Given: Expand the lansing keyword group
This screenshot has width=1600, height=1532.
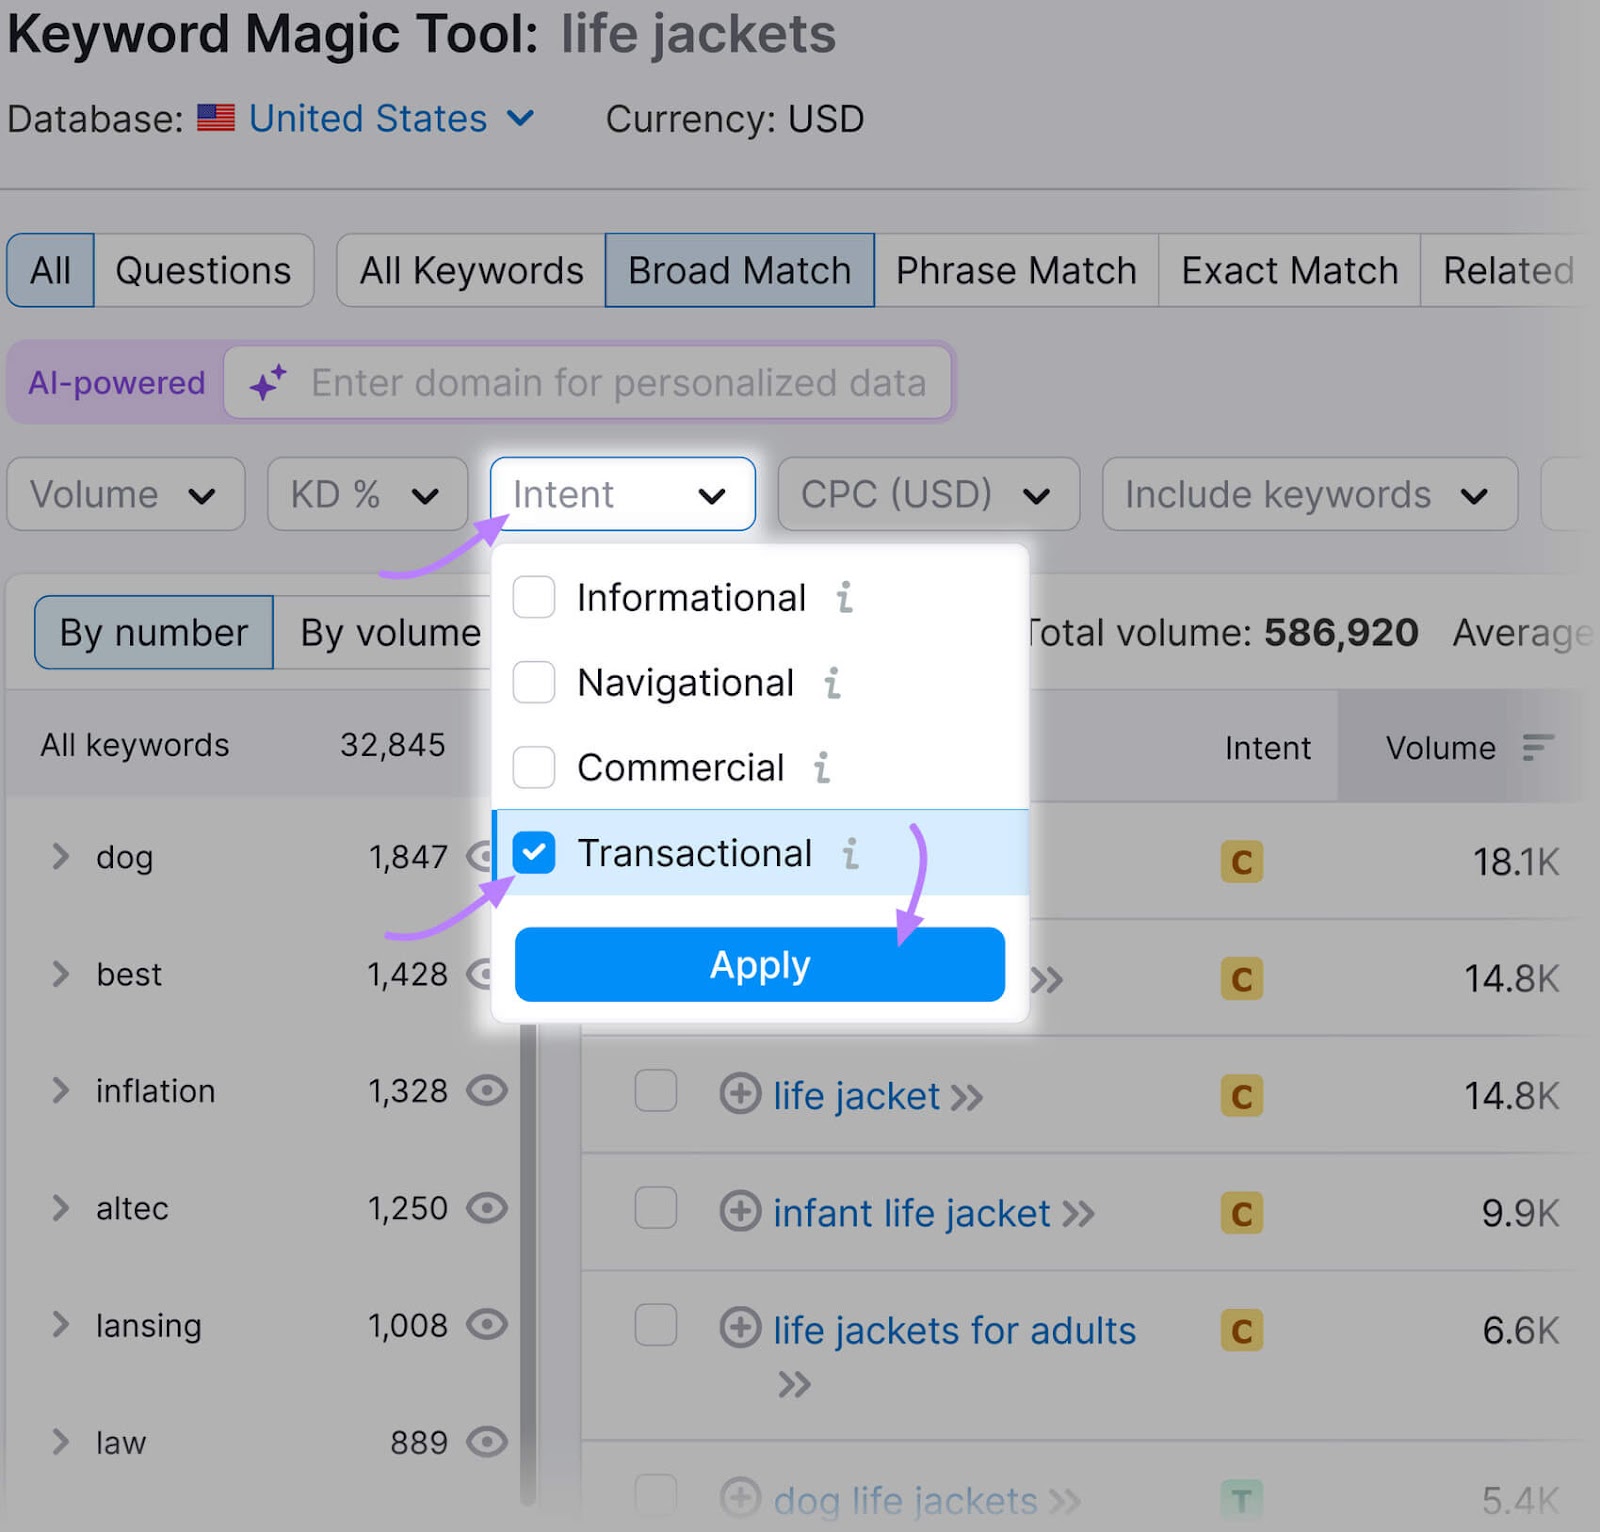Looking at the screenshot, I should click(x=61, y=1325).
